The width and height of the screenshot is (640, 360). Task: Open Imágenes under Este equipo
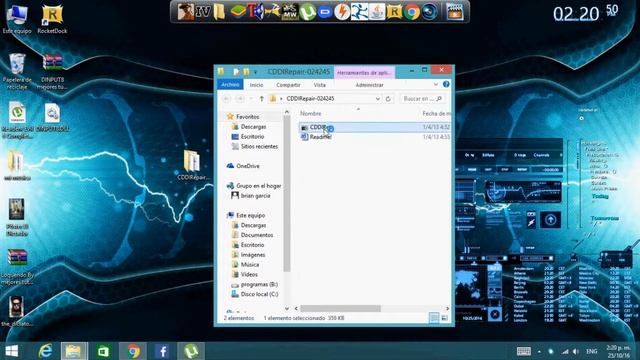[253, 255]
